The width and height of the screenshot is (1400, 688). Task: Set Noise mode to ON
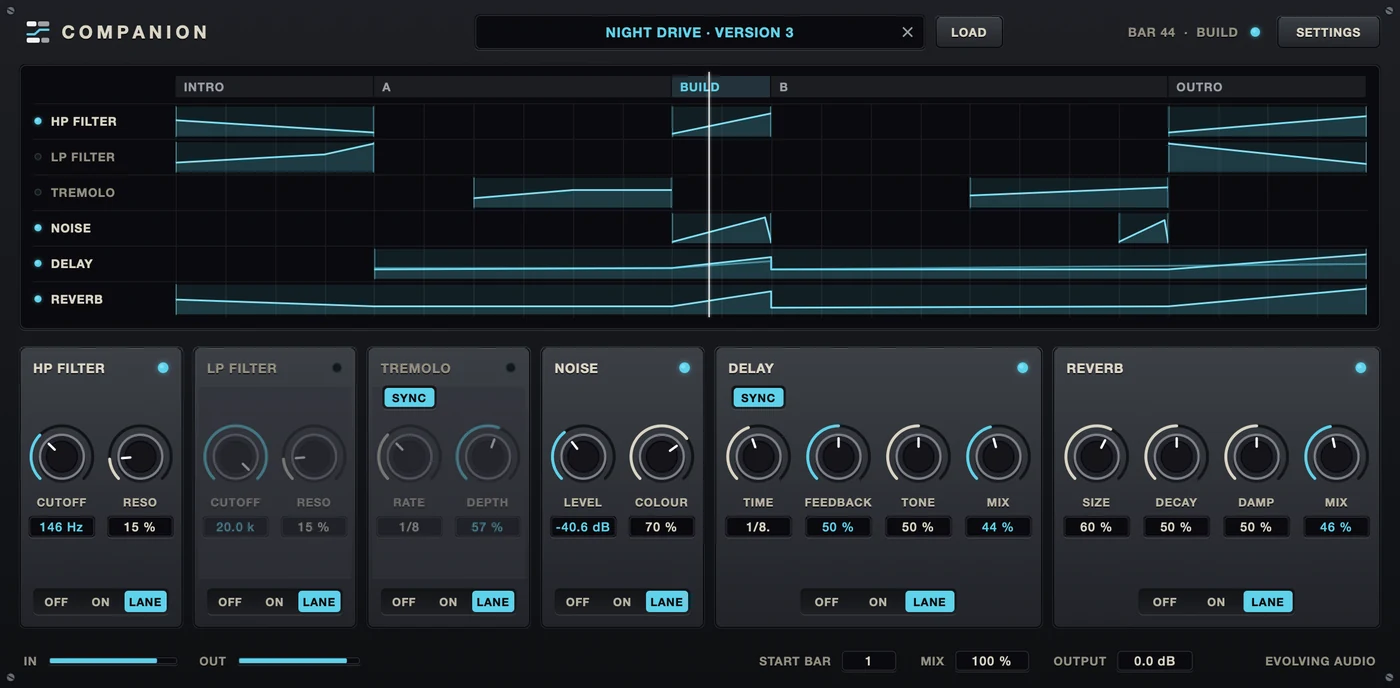point(622,602)
